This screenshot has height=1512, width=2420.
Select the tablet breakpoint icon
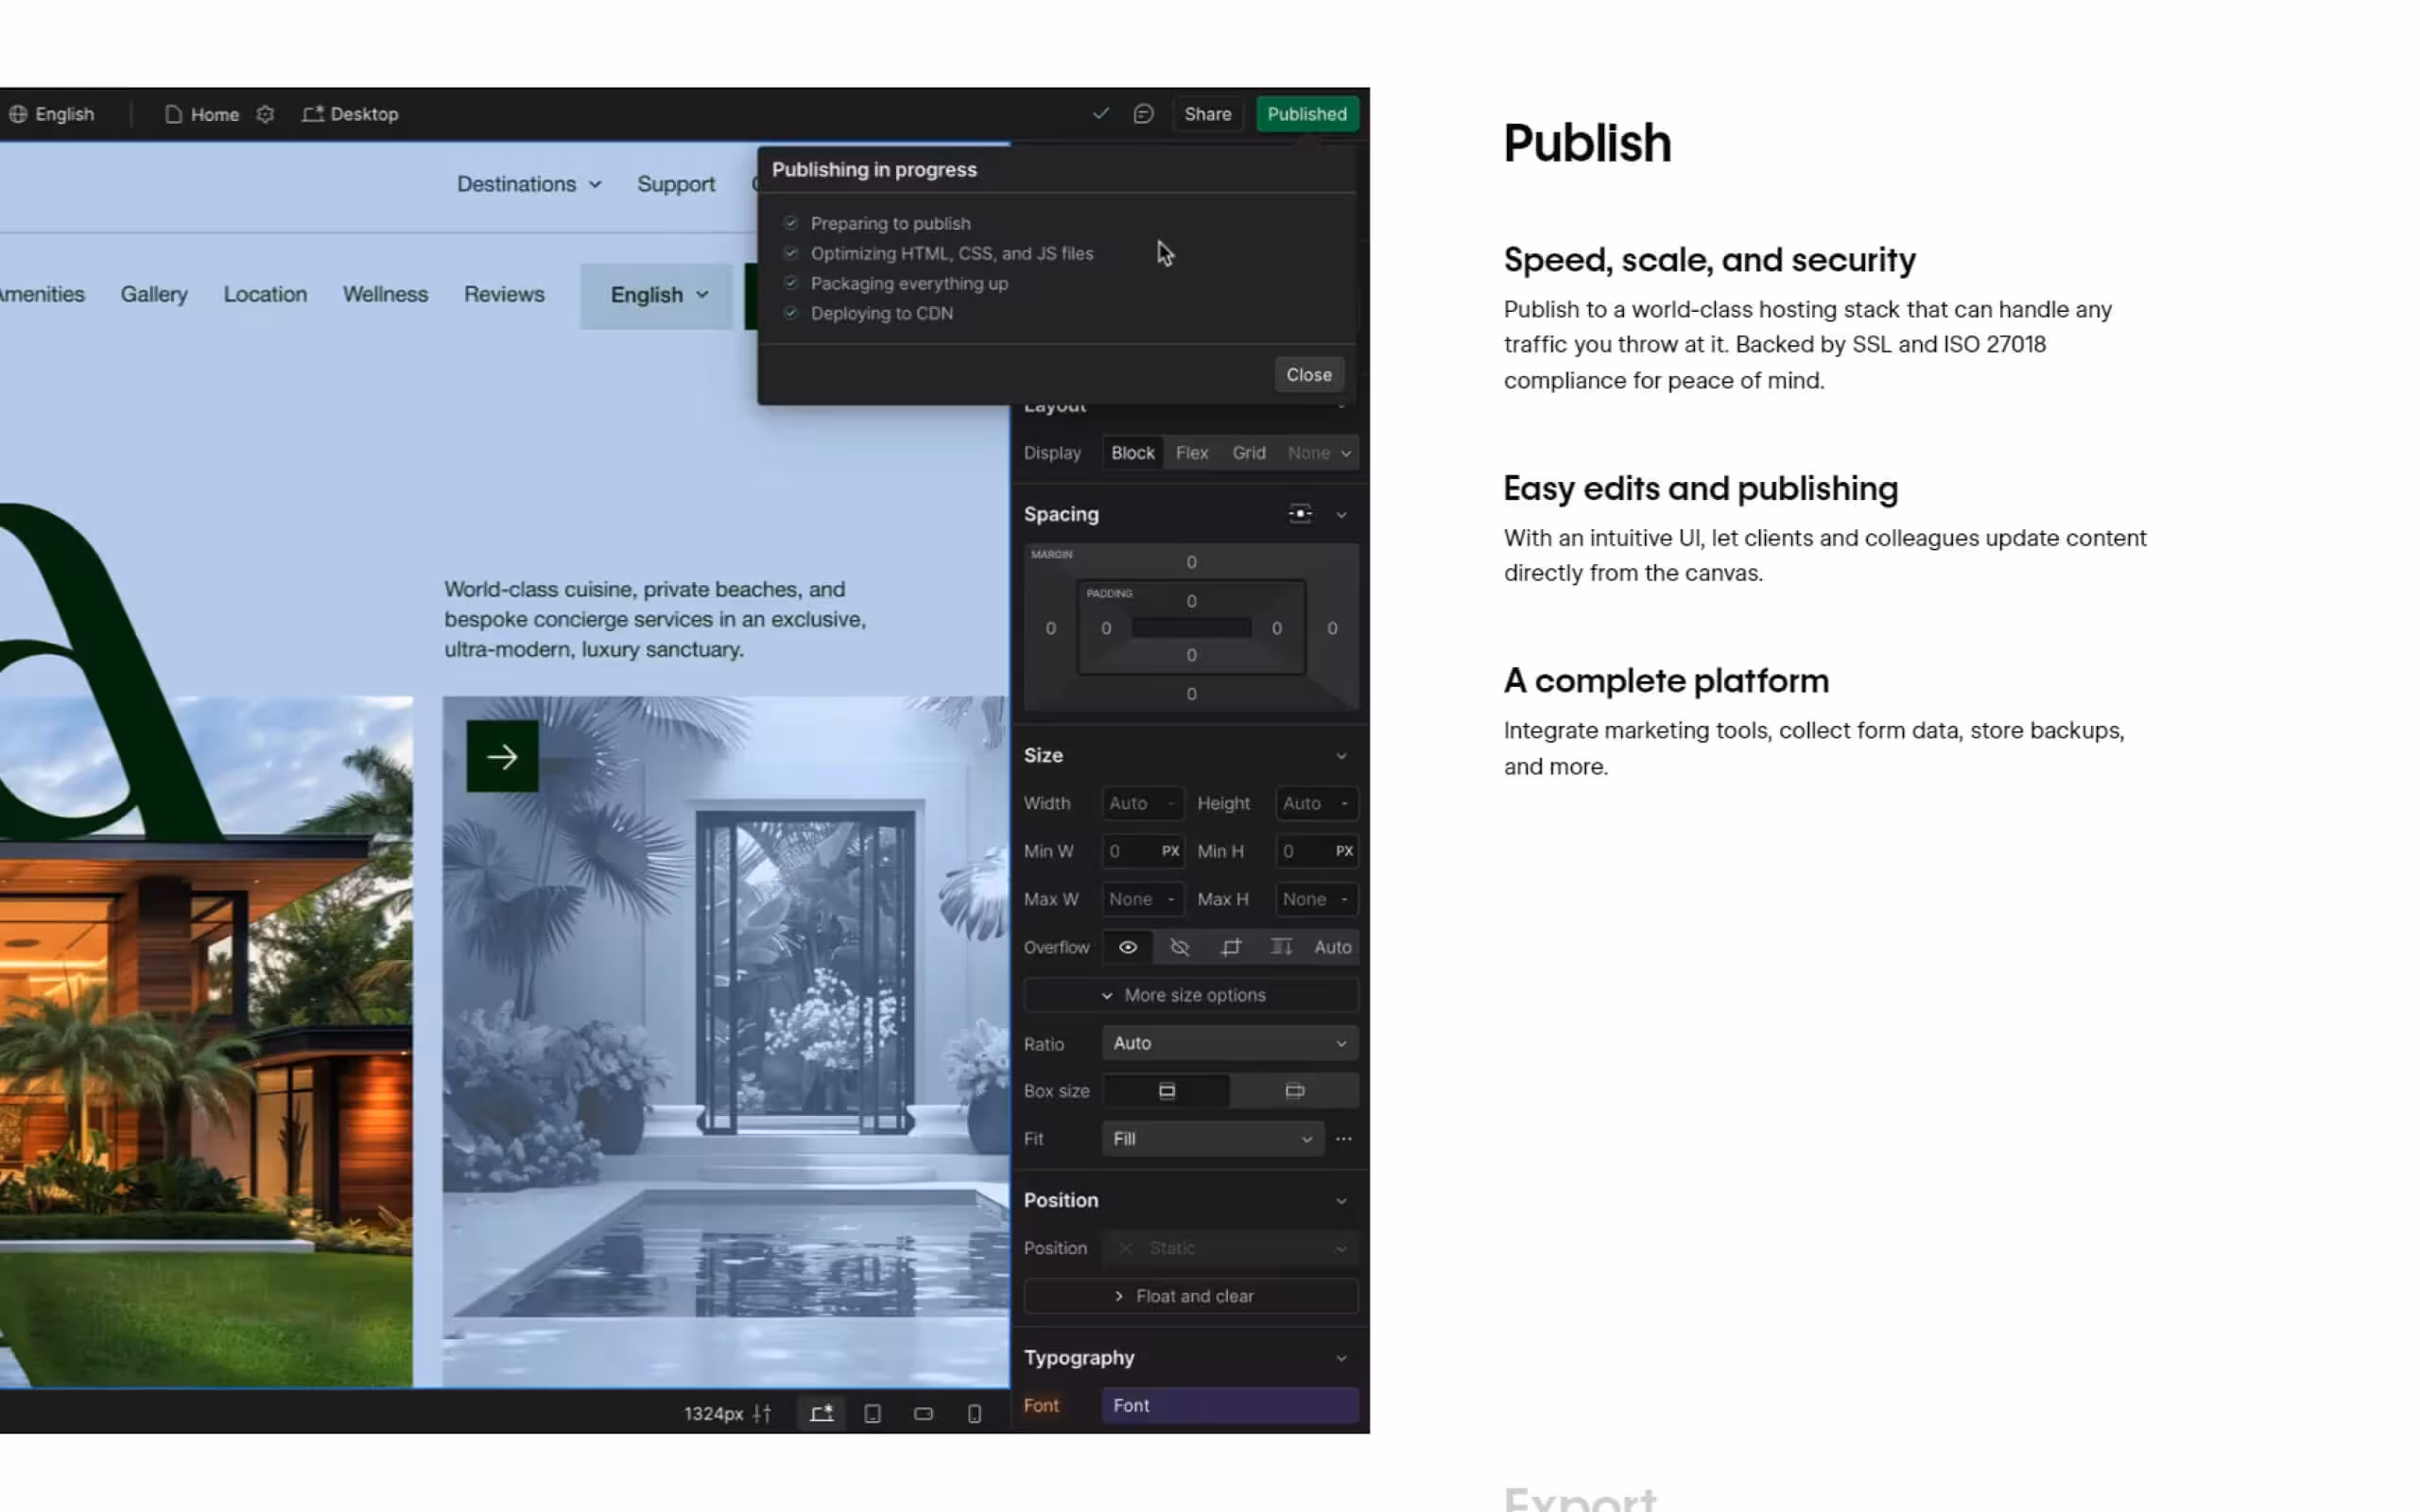click(872, 1413)
